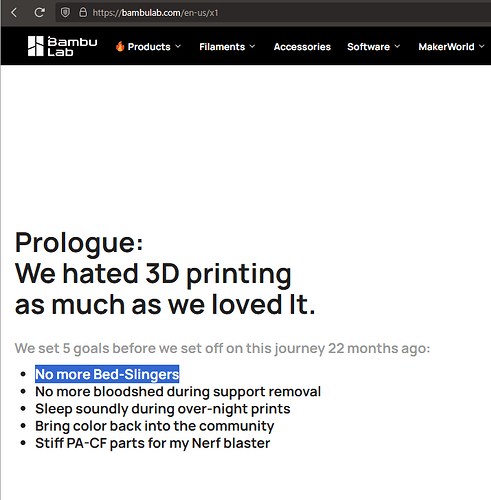This screenshot has height=500, width=491.
Task: Expand the MakerWorld dropdown chevron
Action: click(482, 46)
